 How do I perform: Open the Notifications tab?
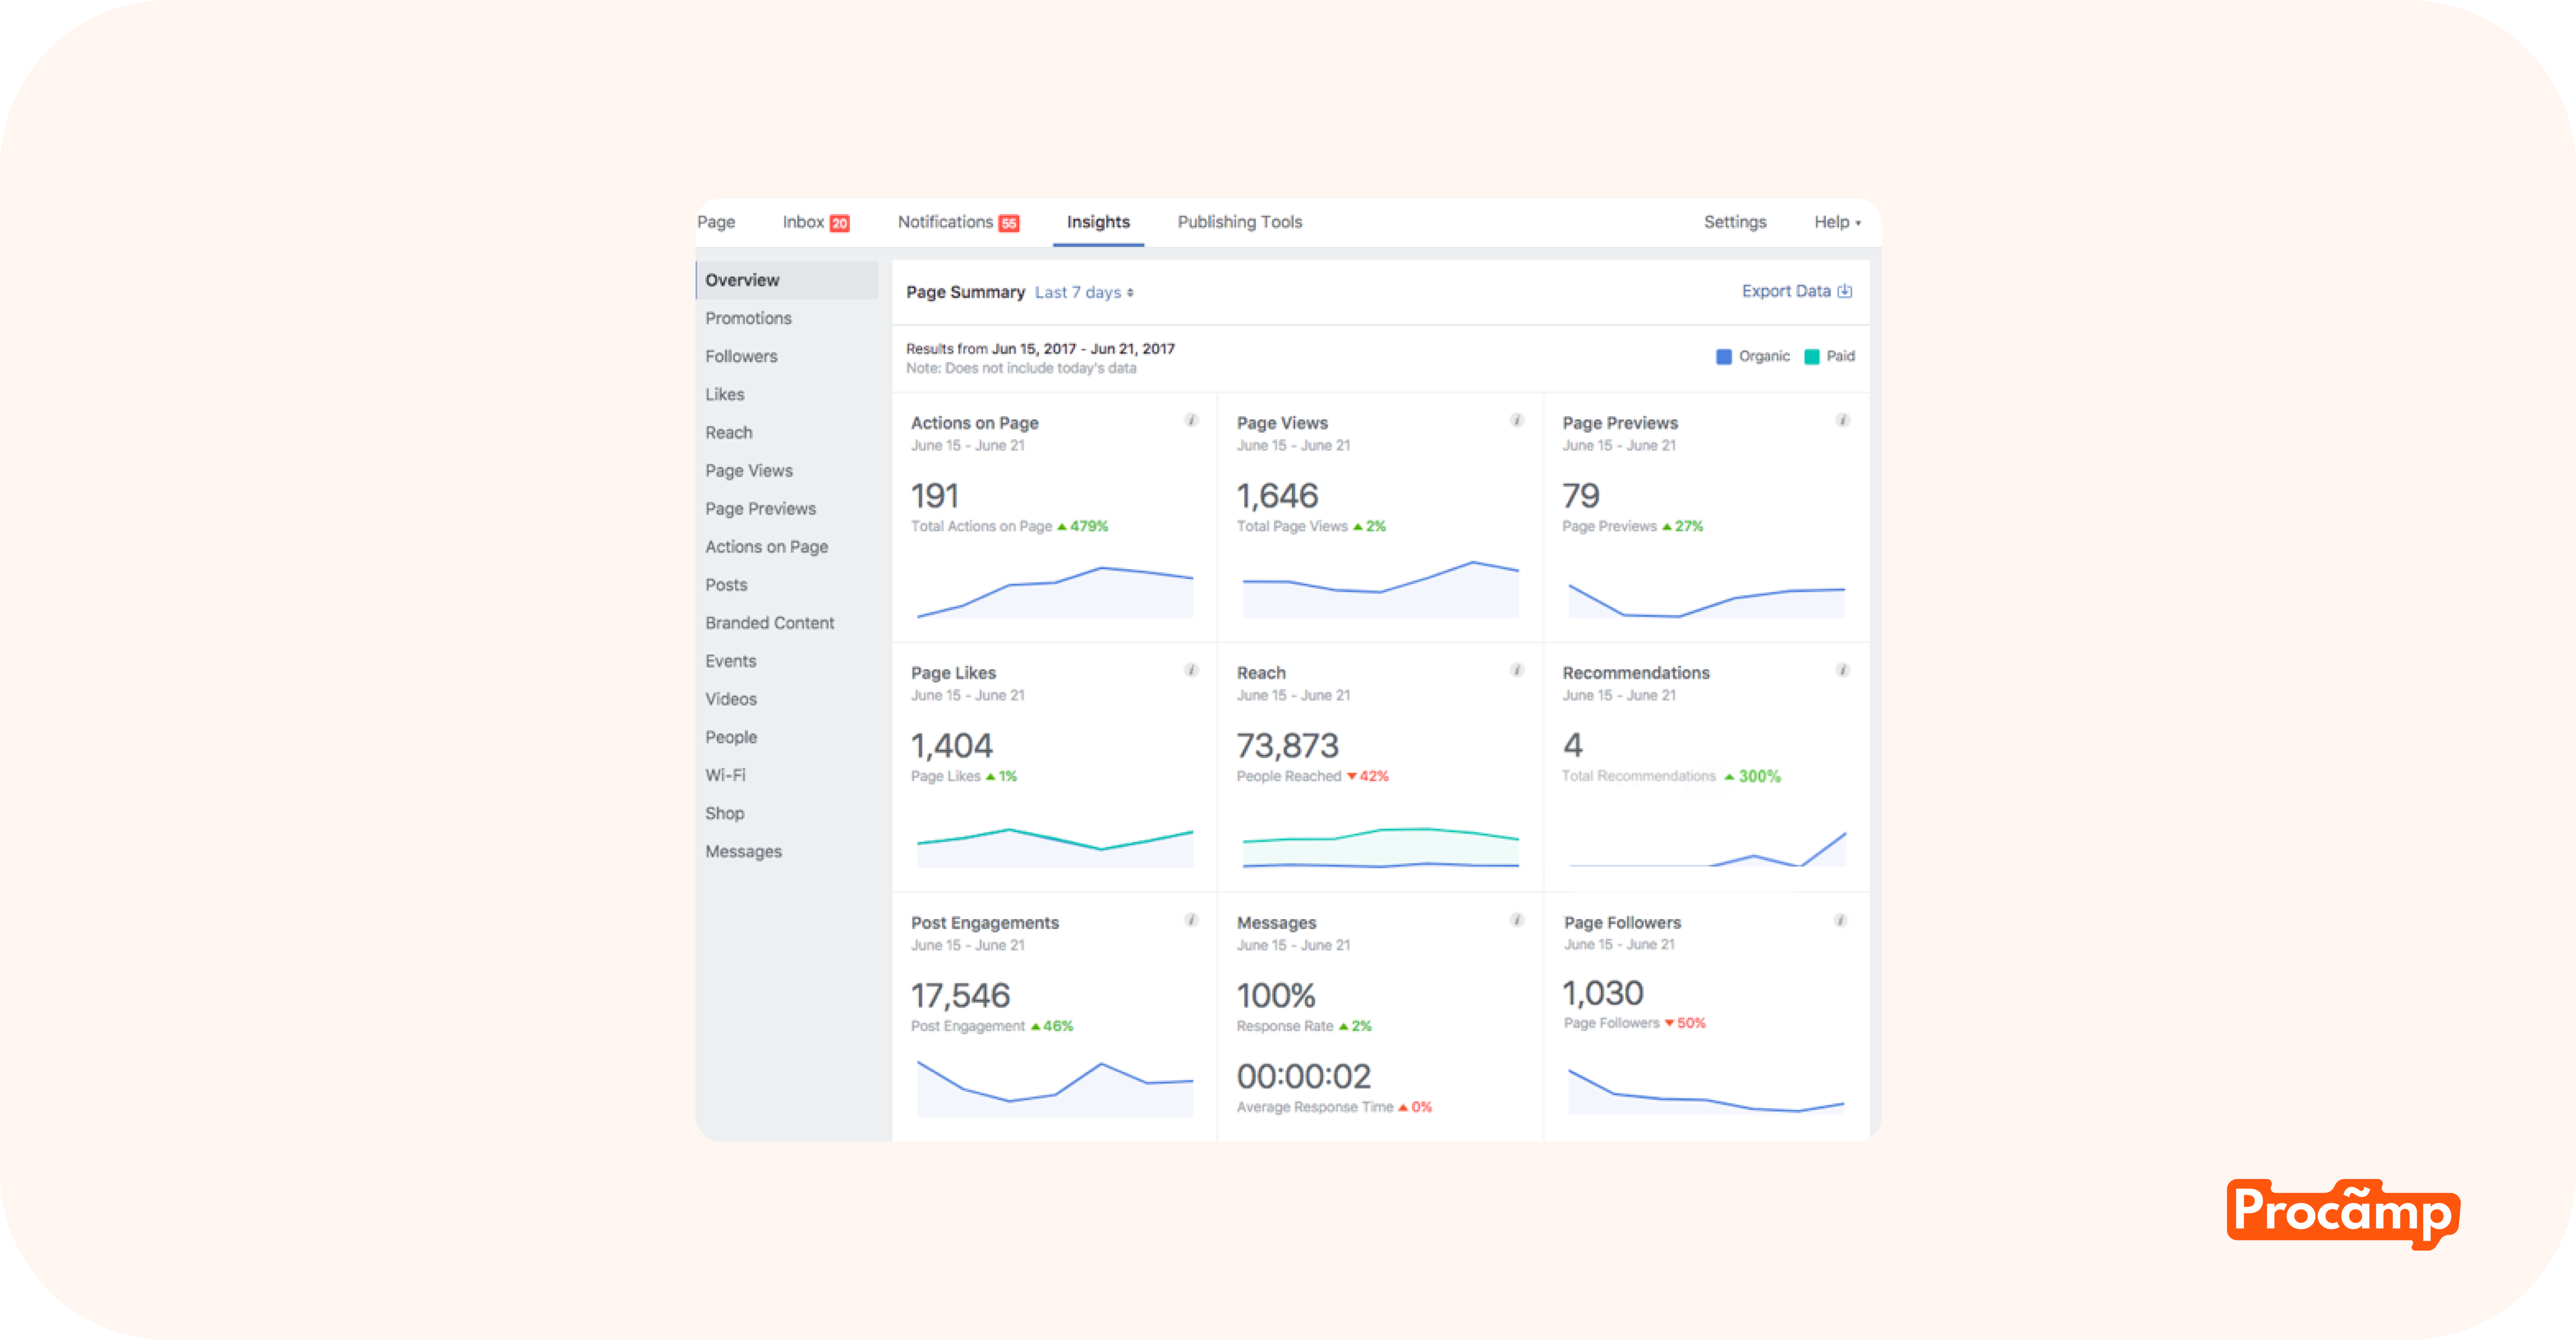[x=945, y=222]
